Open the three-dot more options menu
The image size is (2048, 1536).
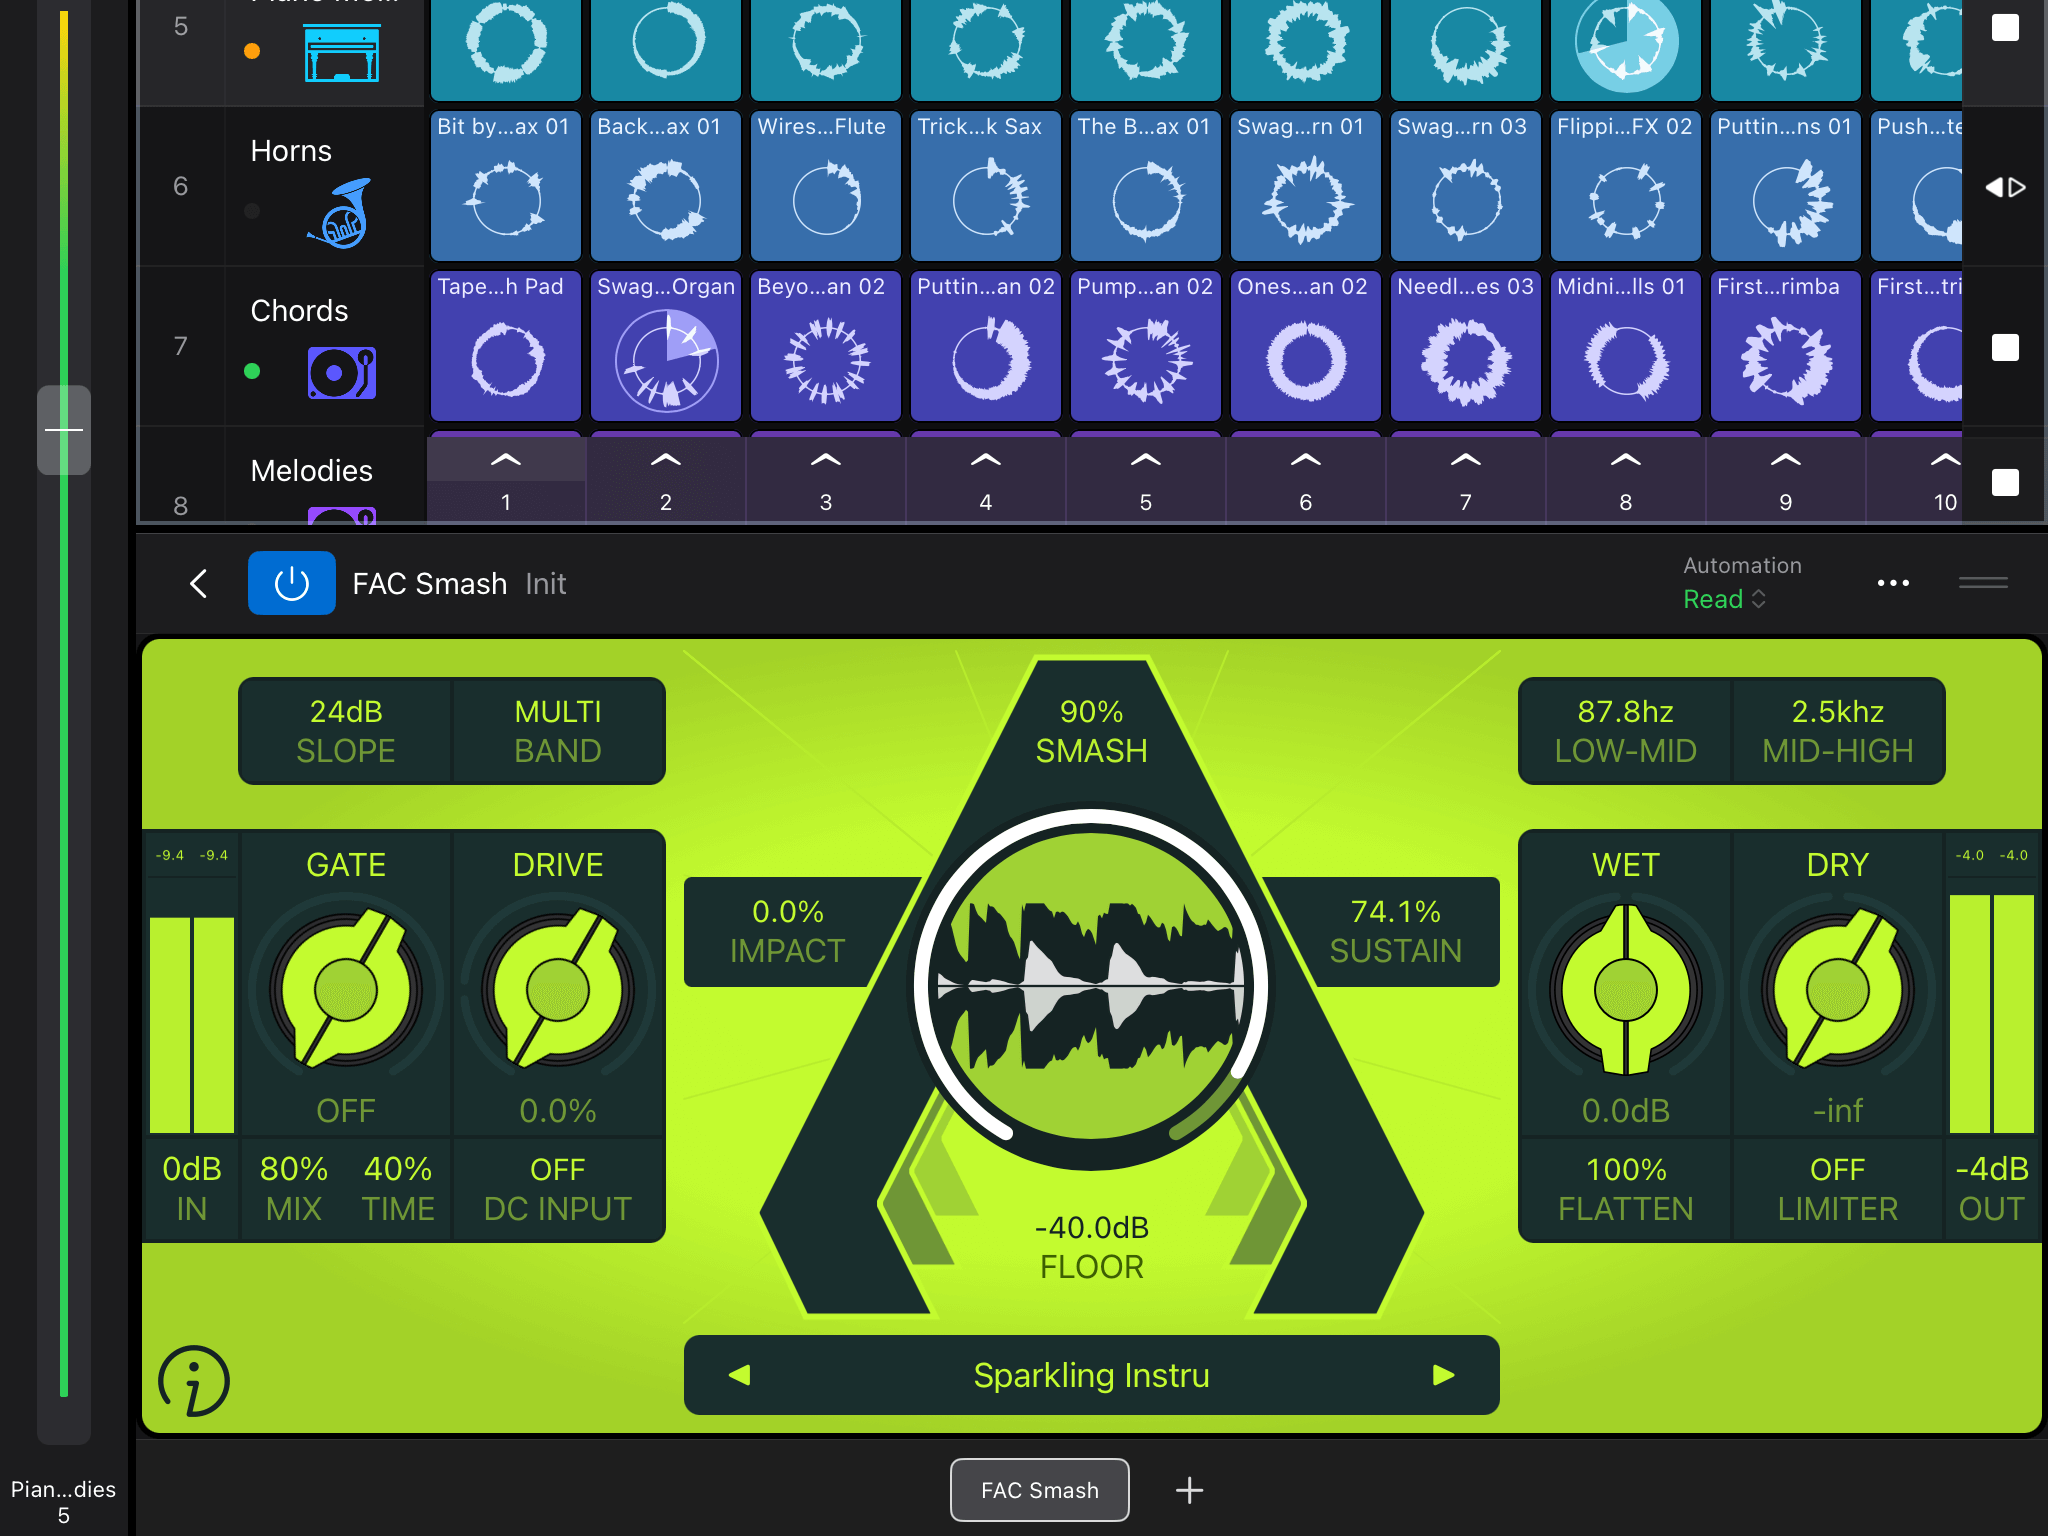1893,583
